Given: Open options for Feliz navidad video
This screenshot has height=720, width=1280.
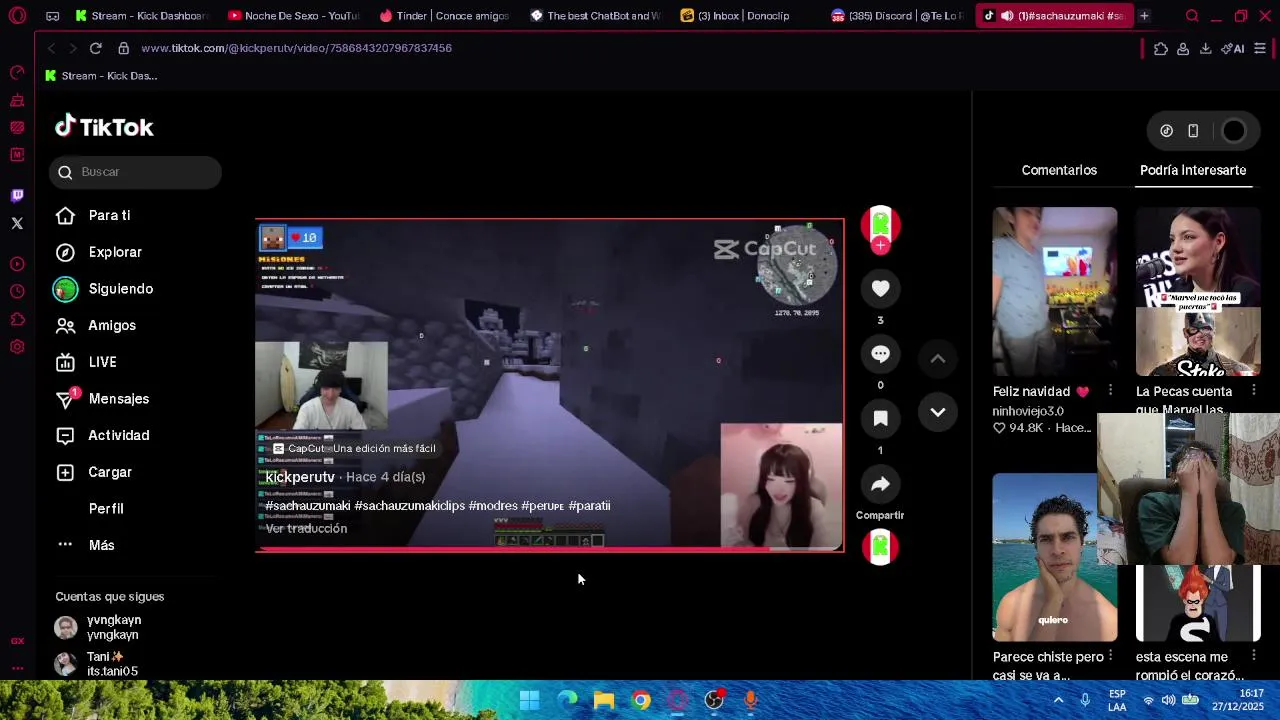Looking at the screenshot, I should (x=1110, y=390).
